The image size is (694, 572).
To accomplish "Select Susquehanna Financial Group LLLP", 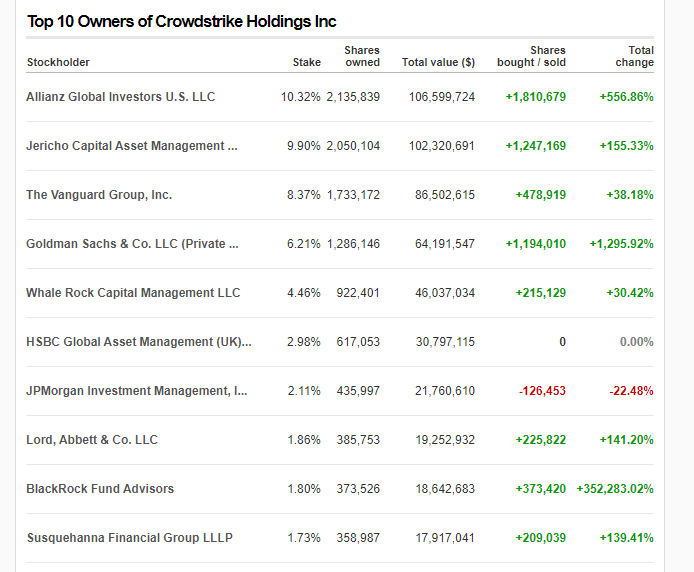I will [x=130, y=538].
